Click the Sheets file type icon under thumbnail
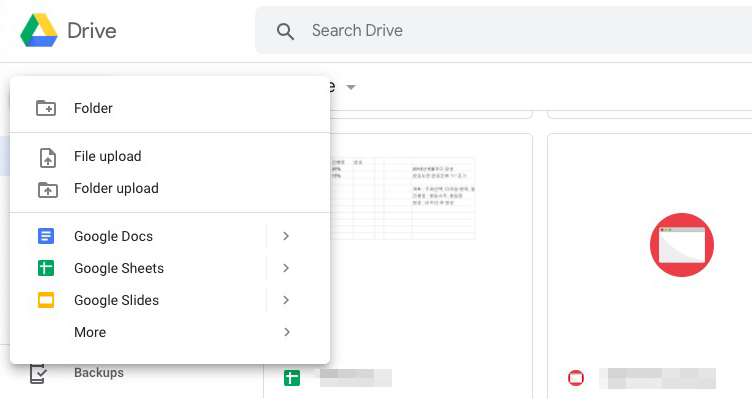752x398 pixels. coord(292,378)
